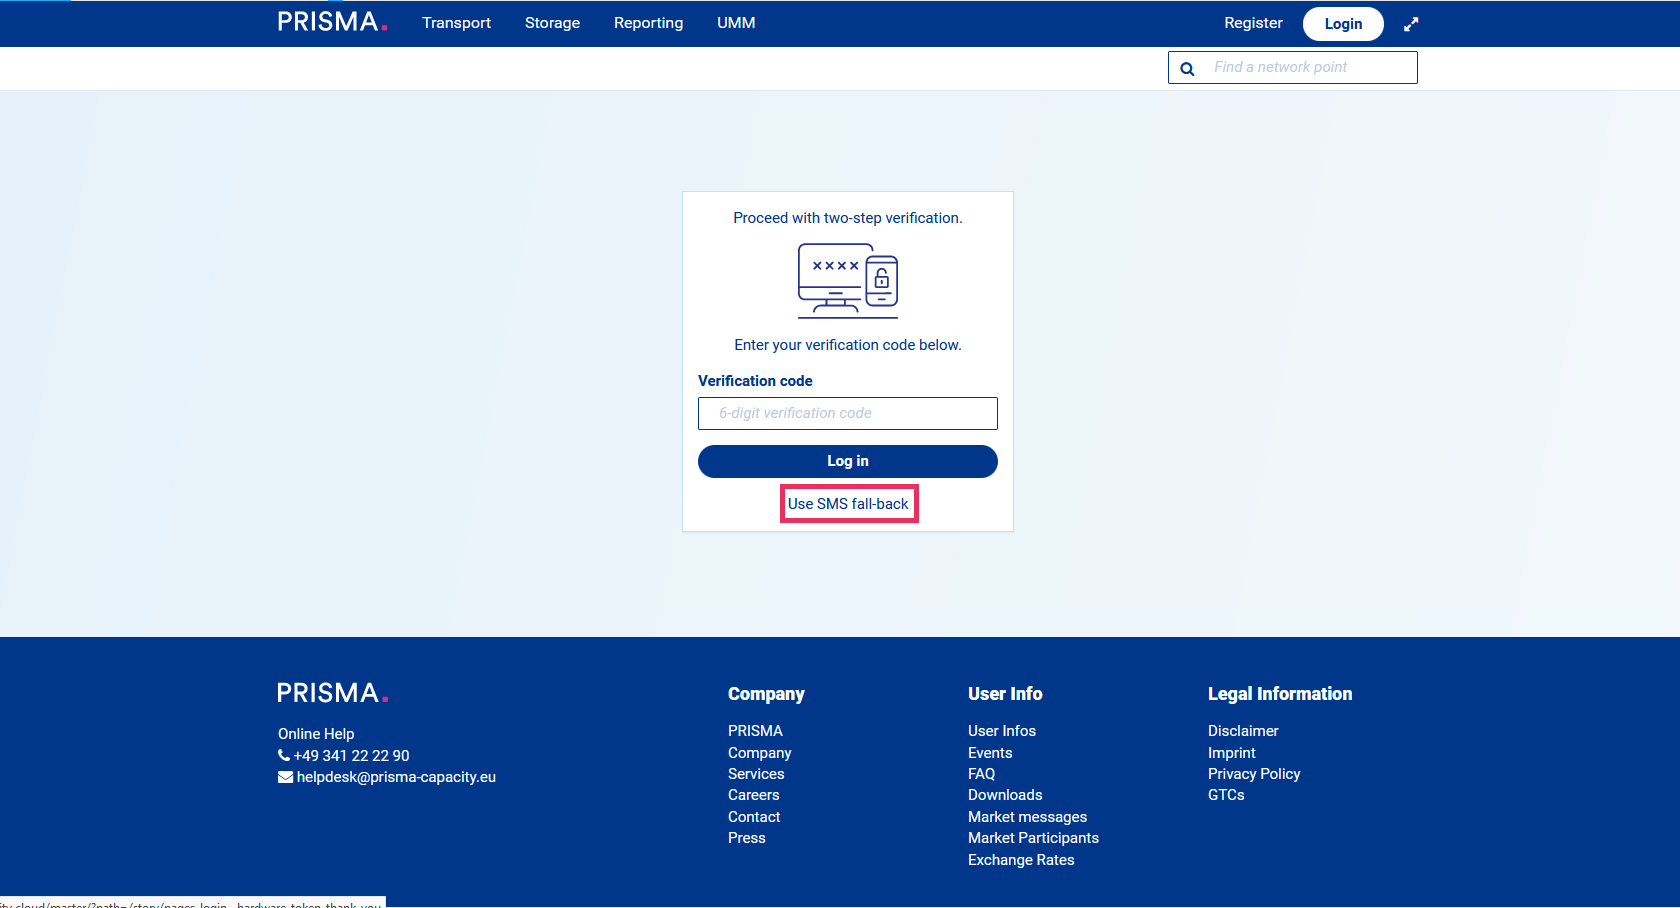Viewport: 1680px width, 908px height.
Task: Click the 6-digit verification code field
Action: coord(847,413)
